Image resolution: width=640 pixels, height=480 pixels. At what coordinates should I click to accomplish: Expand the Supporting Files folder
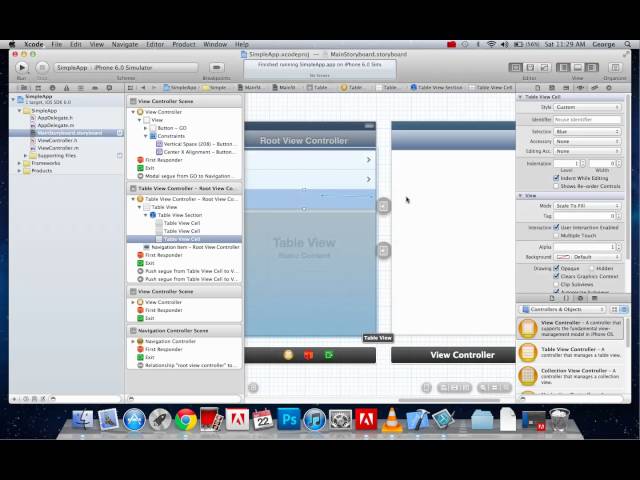point(26,156)
